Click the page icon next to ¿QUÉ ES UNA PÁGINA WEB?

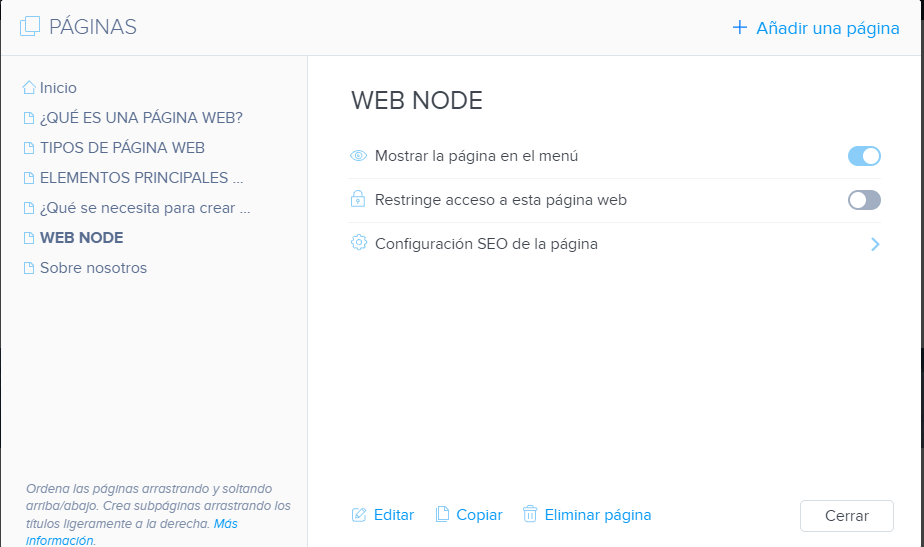(x=29, y=118)
